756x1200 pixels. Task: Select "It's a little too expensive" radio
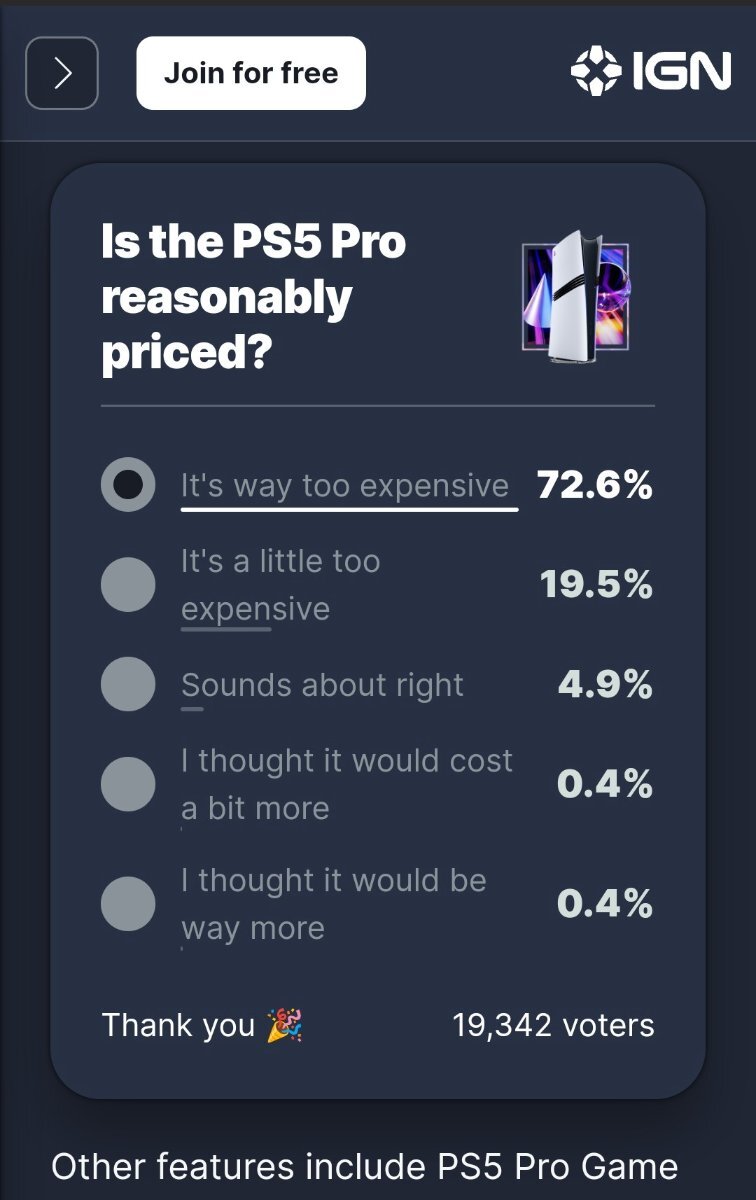128,585
